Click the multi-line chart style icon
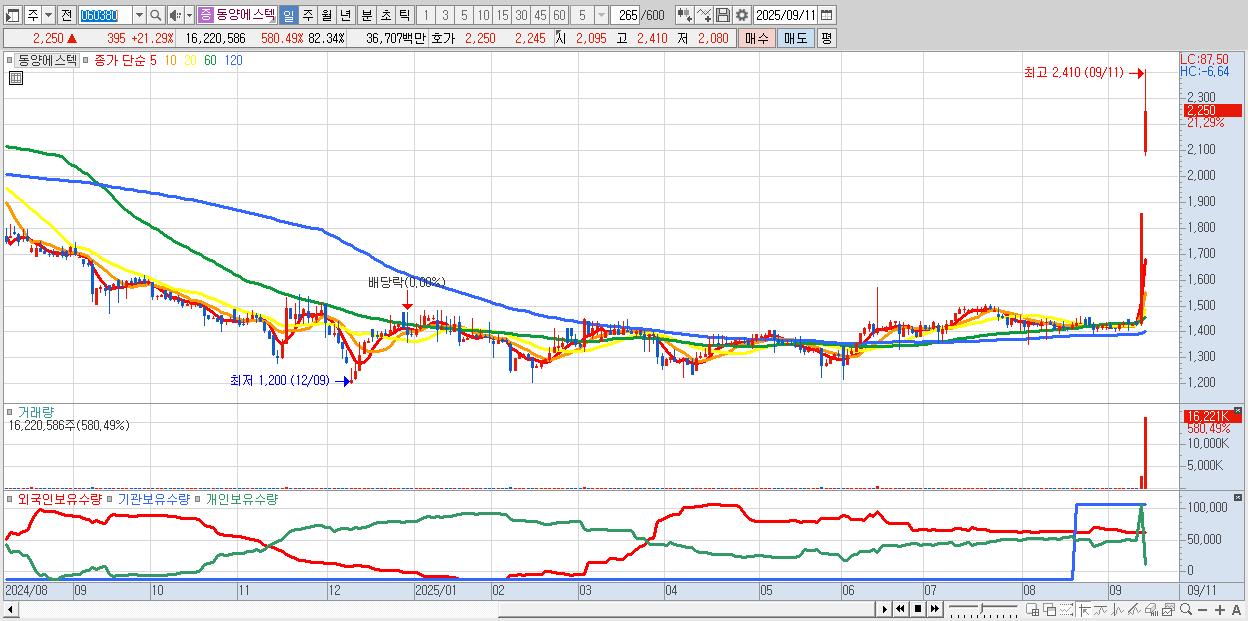This screenshot has height=621, width=1248. 1135,609
